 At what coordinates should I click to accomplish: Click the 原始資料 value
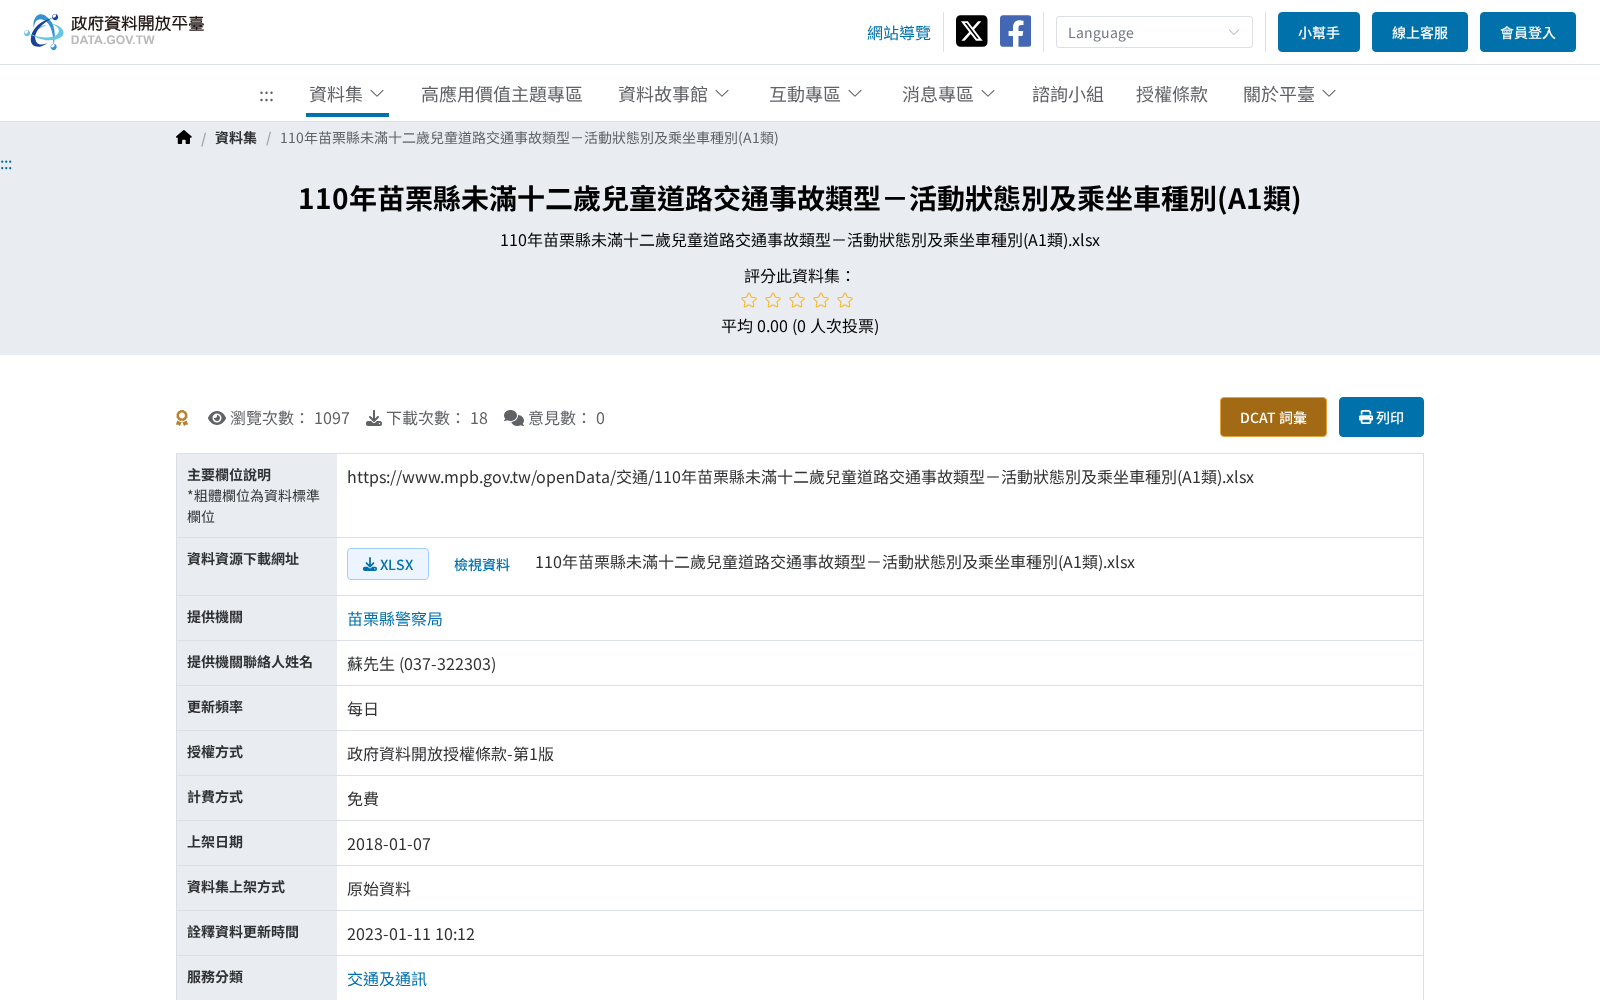(x=379, y=889)
